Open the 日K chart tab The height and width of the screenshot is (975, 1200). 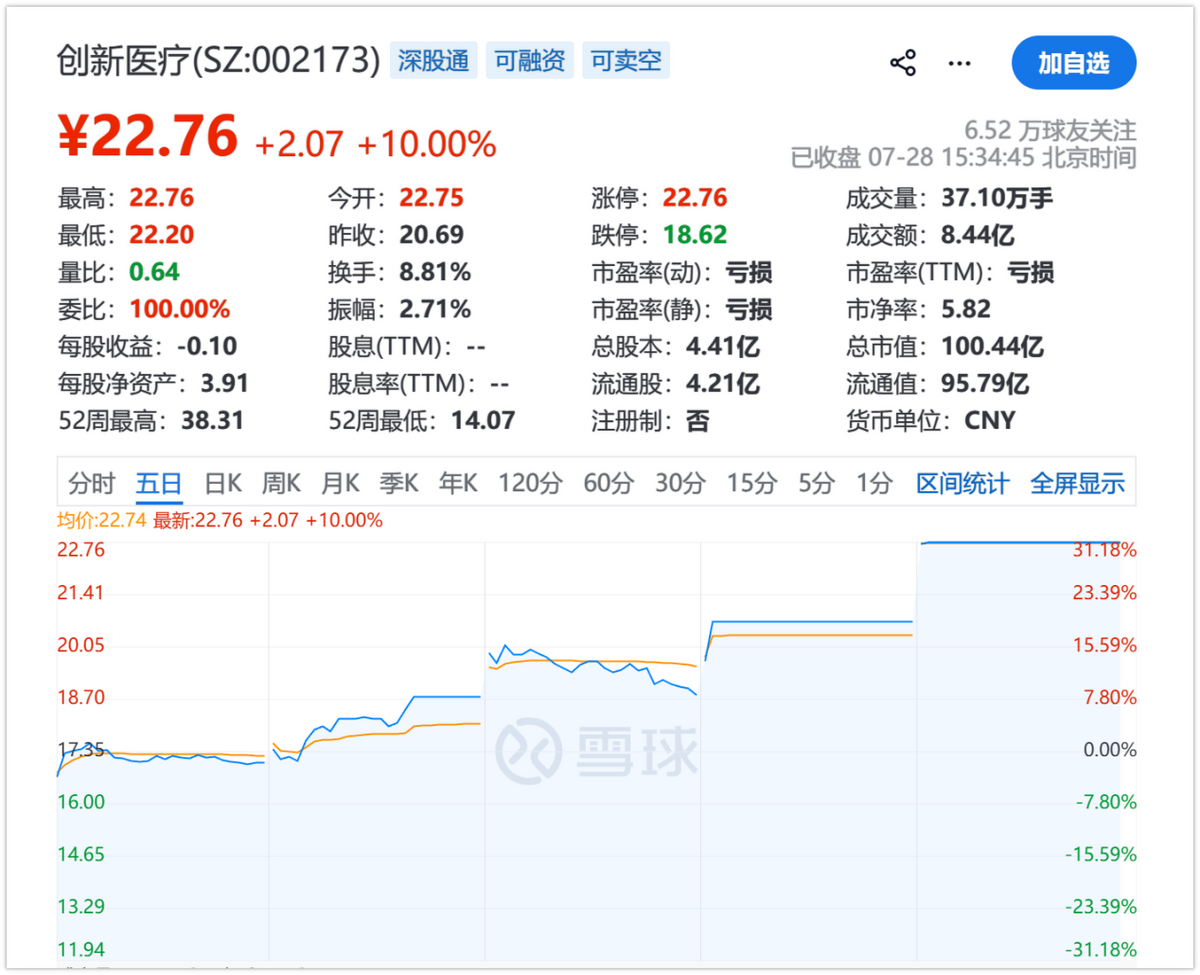coord(223,484)
